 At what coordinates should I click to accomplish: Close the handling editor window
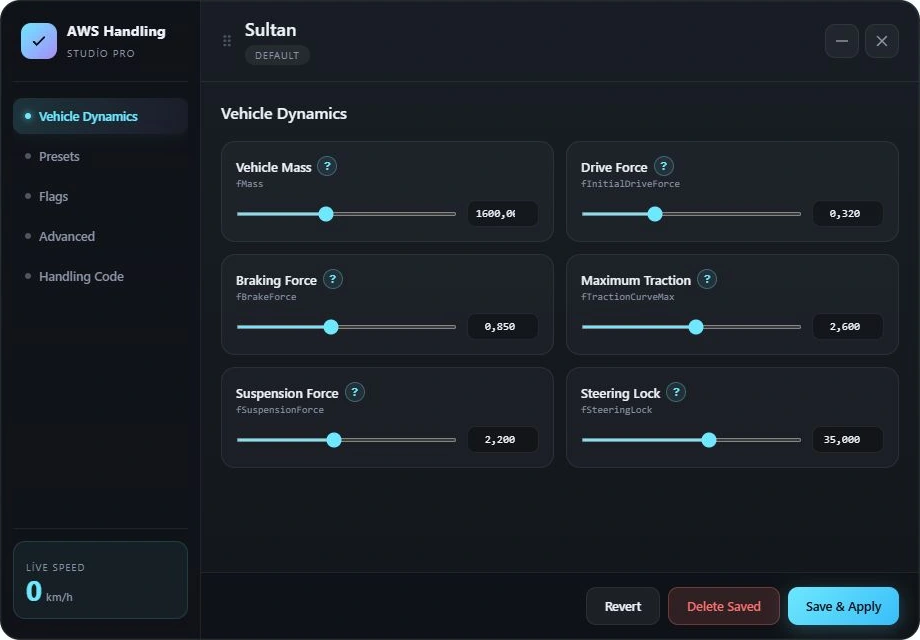pos(882,41)
